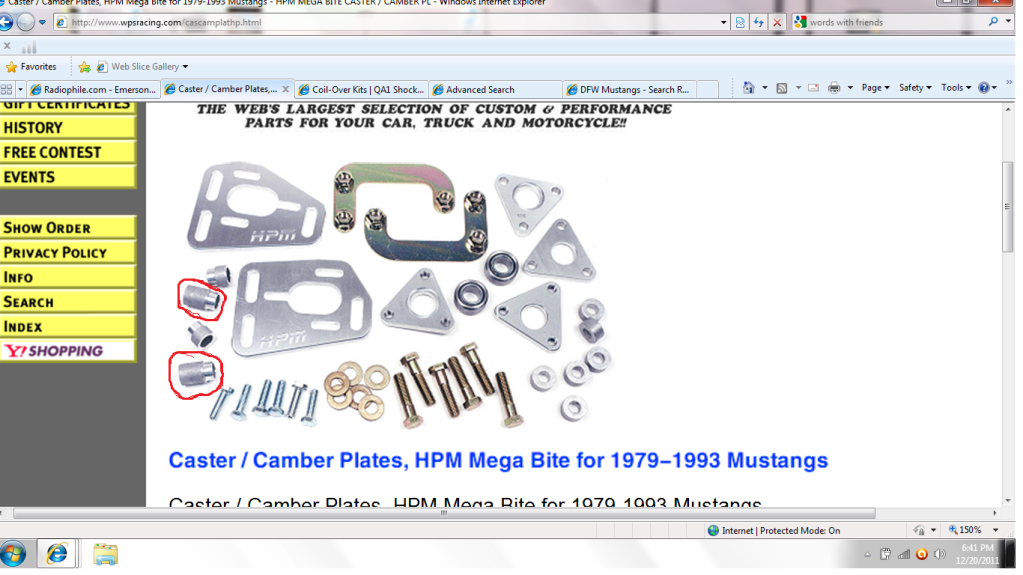The width and height of the screenshot is (1023, 575).
Task: Click the RSS feeds icon
Action: click(x=782, y=87)
